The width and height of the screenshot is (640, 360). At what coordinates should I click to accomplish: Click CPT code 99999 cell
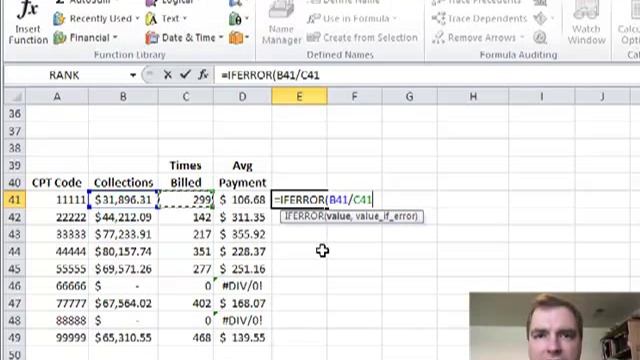click(x=57, y=338)
